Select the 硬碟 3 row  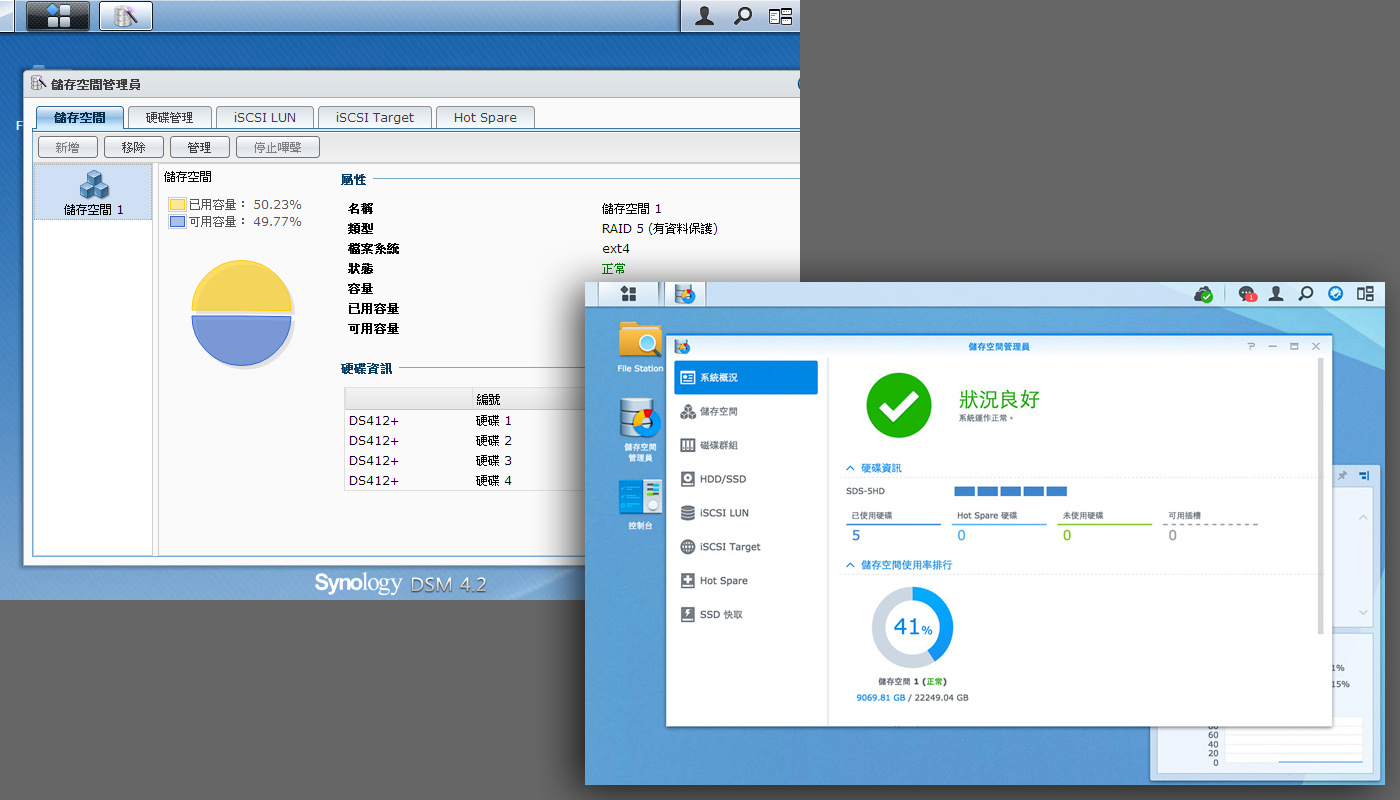[465, 461]
